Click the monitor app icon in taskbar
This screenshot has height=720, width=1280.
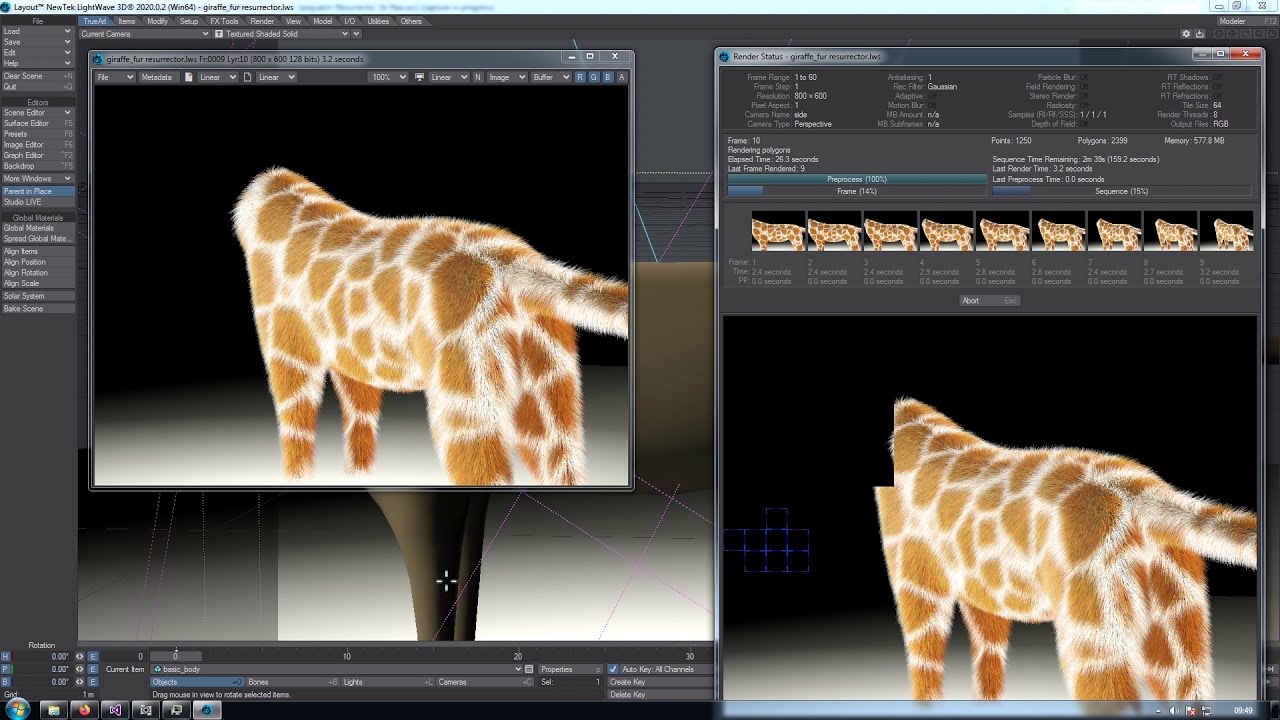(176, 710)
